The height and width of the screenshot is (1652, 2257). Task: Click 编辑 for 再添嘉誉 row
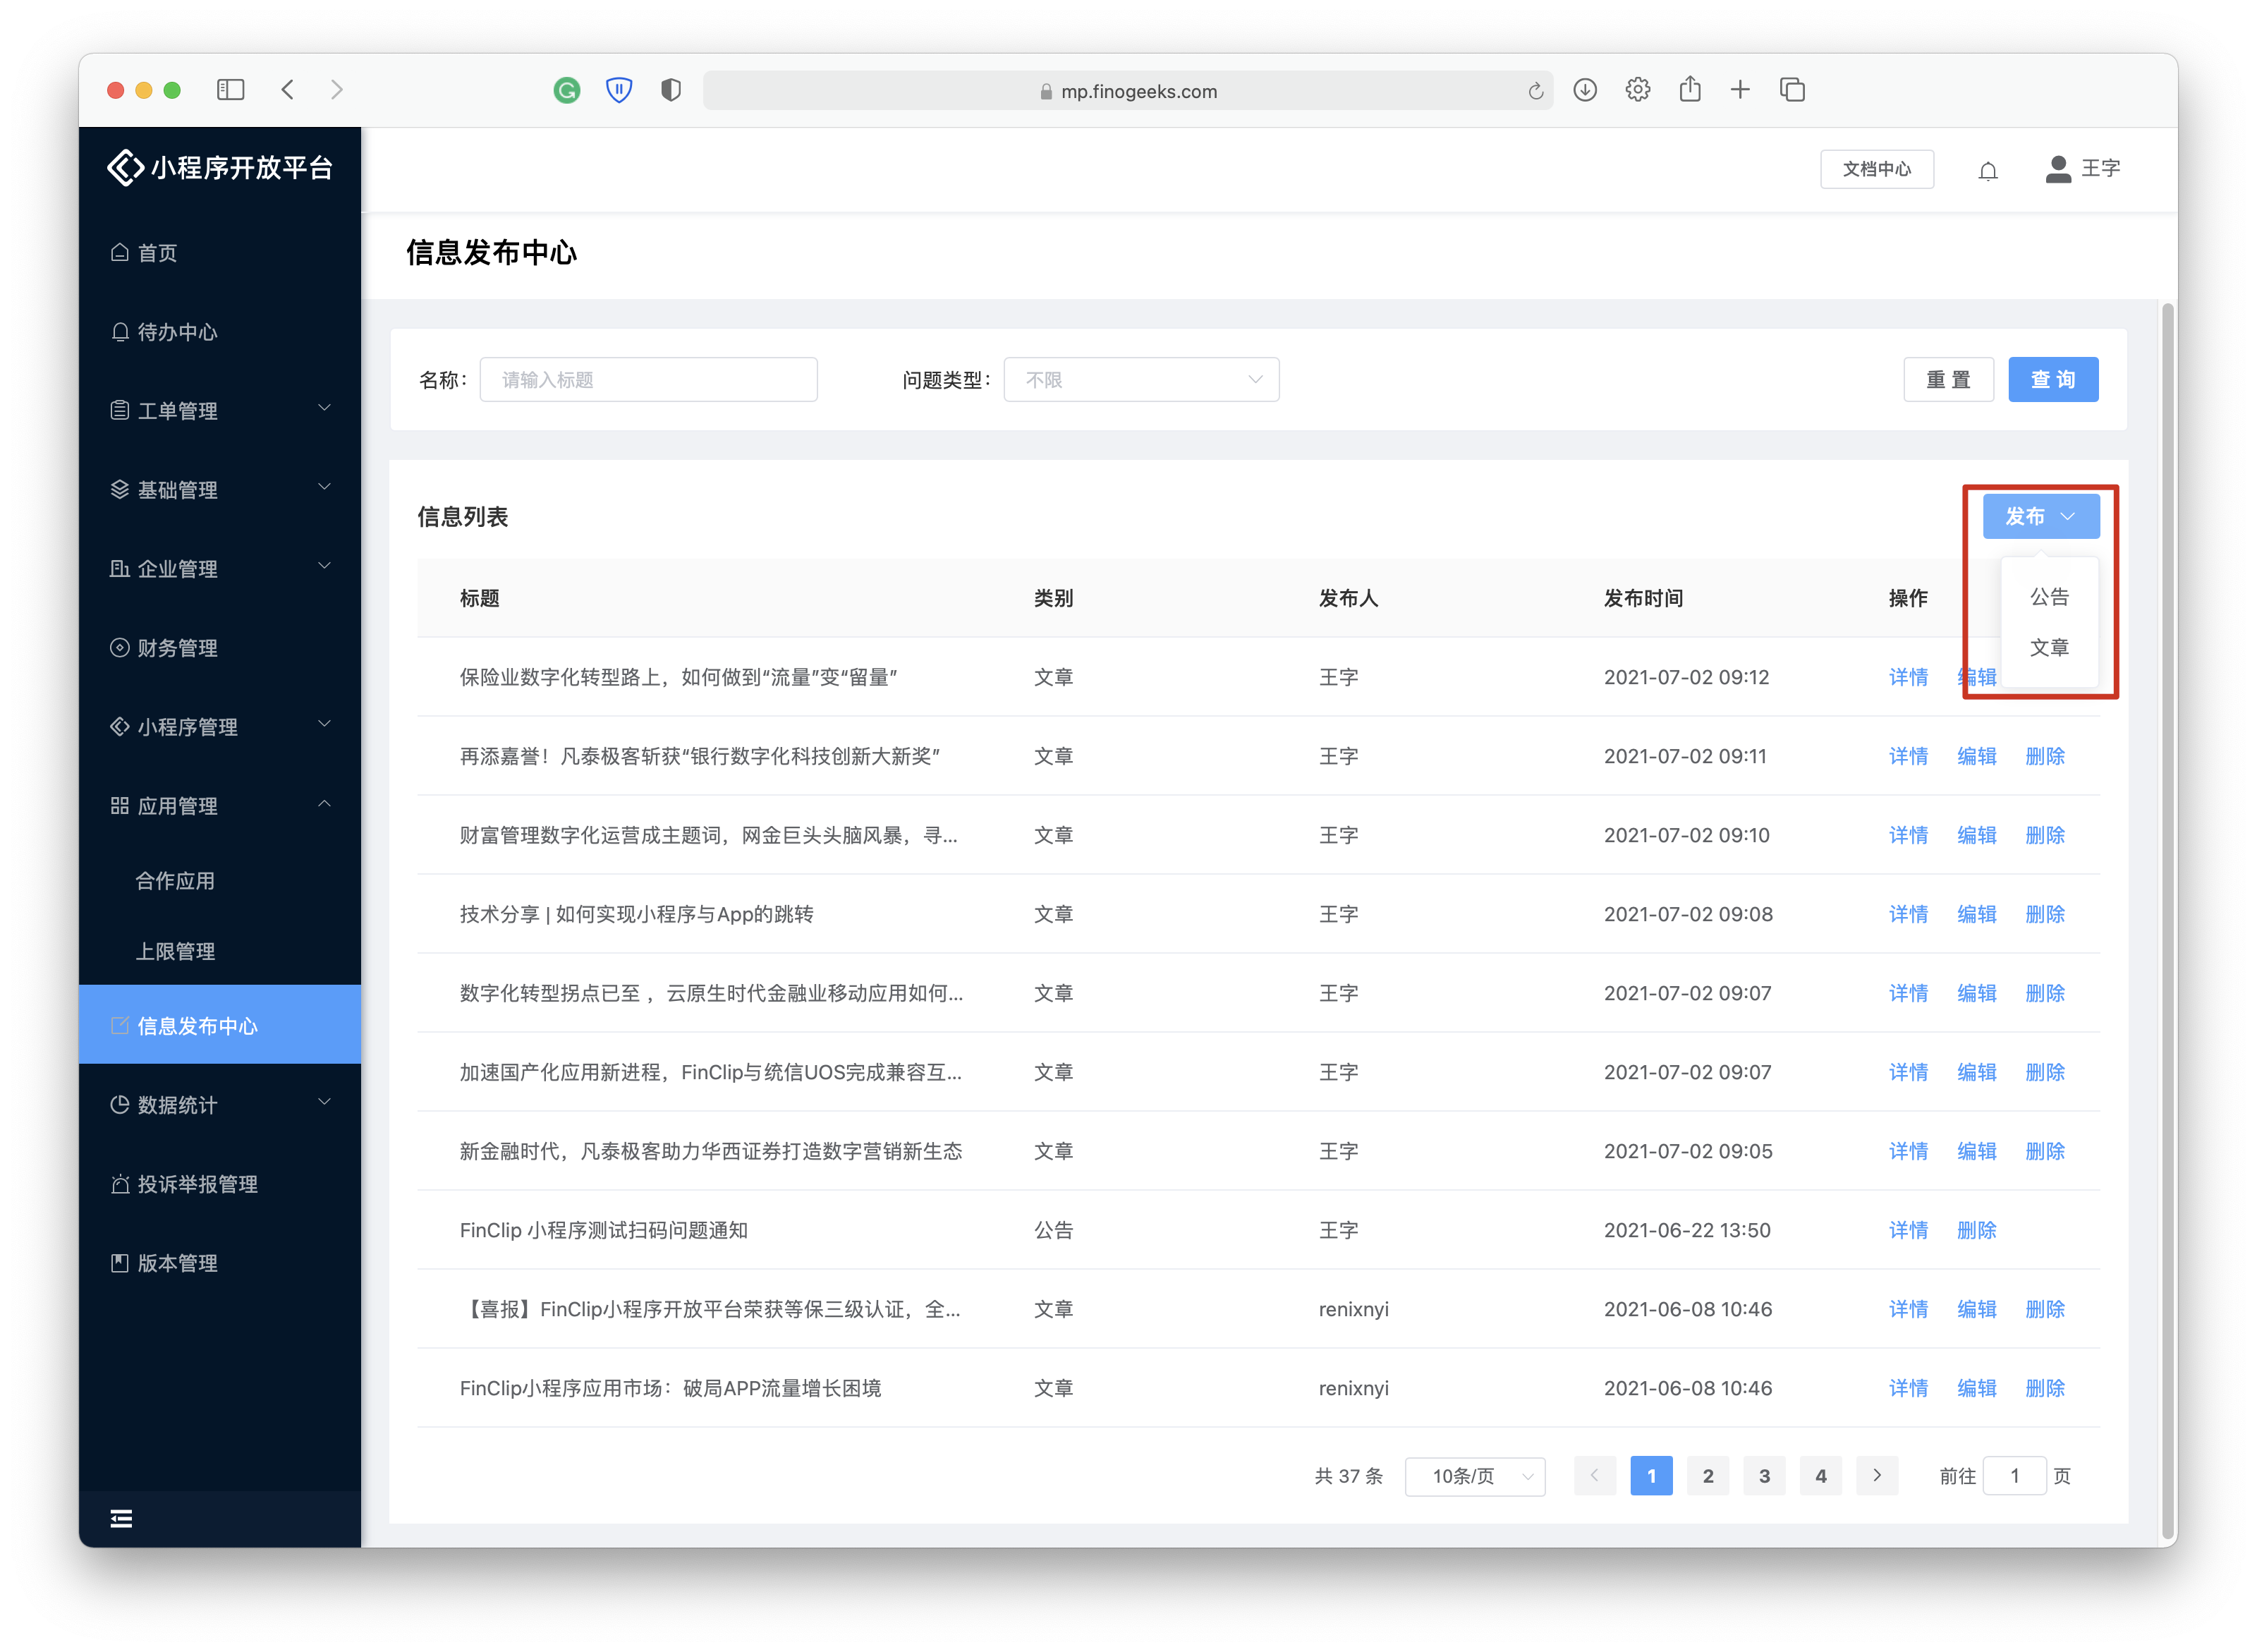tap(1976, 756)
